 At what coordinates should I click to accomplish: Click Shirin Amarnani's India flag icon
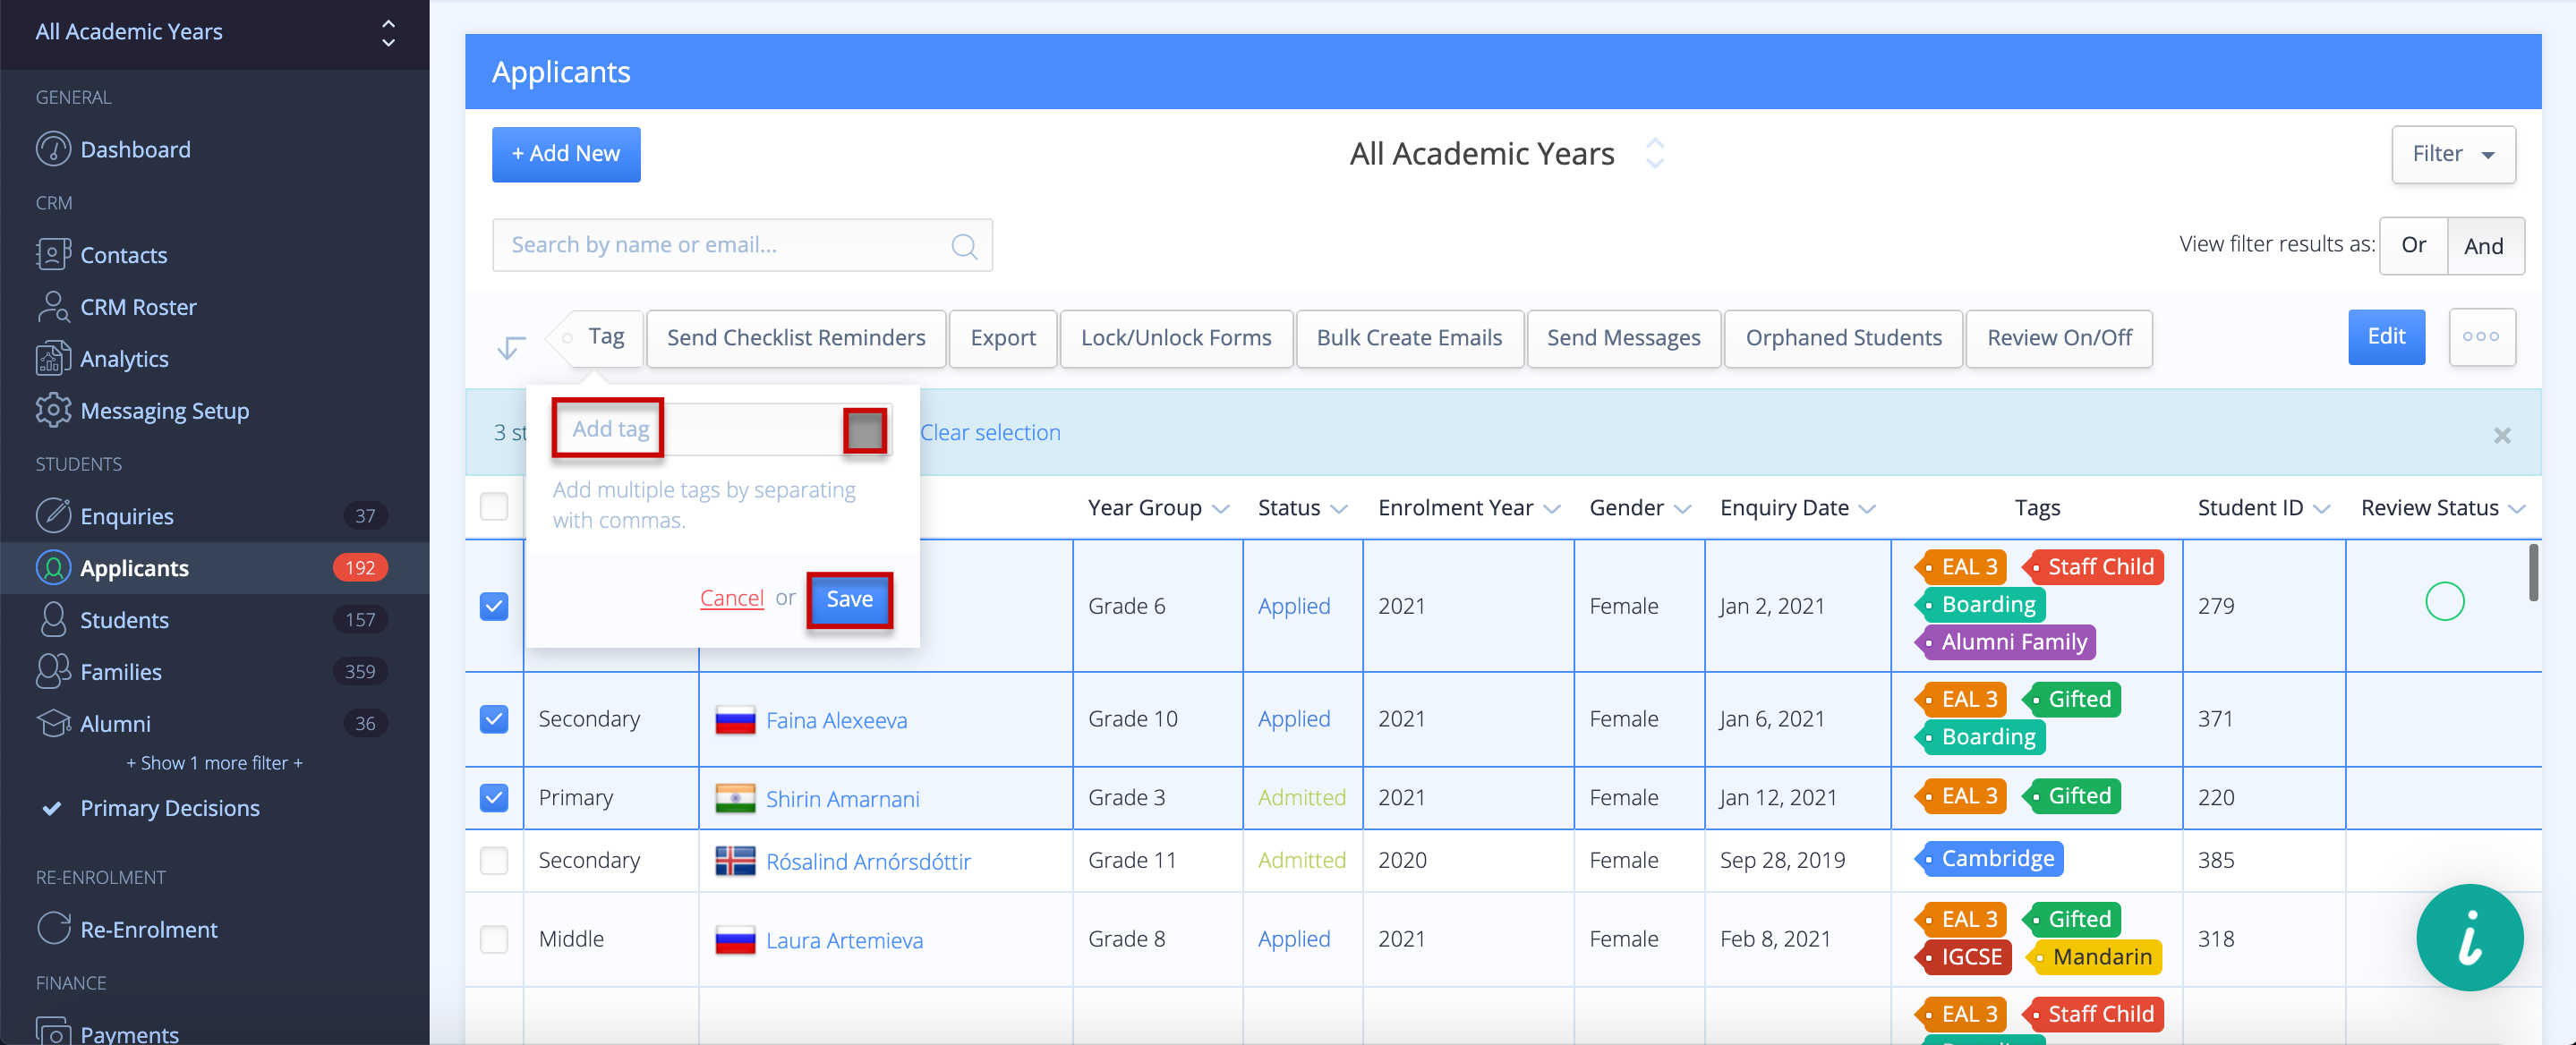click(x=735, y=799)
